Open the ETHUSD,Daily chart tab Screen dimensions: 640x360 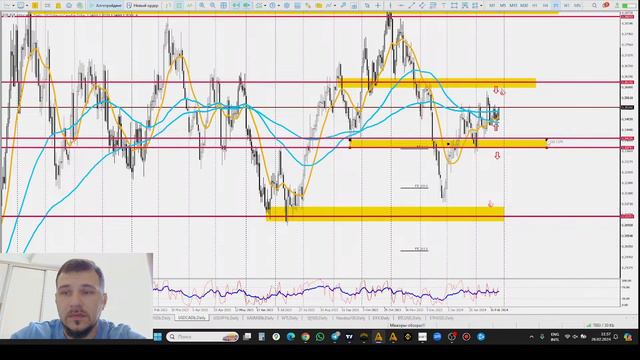(442, 318)
